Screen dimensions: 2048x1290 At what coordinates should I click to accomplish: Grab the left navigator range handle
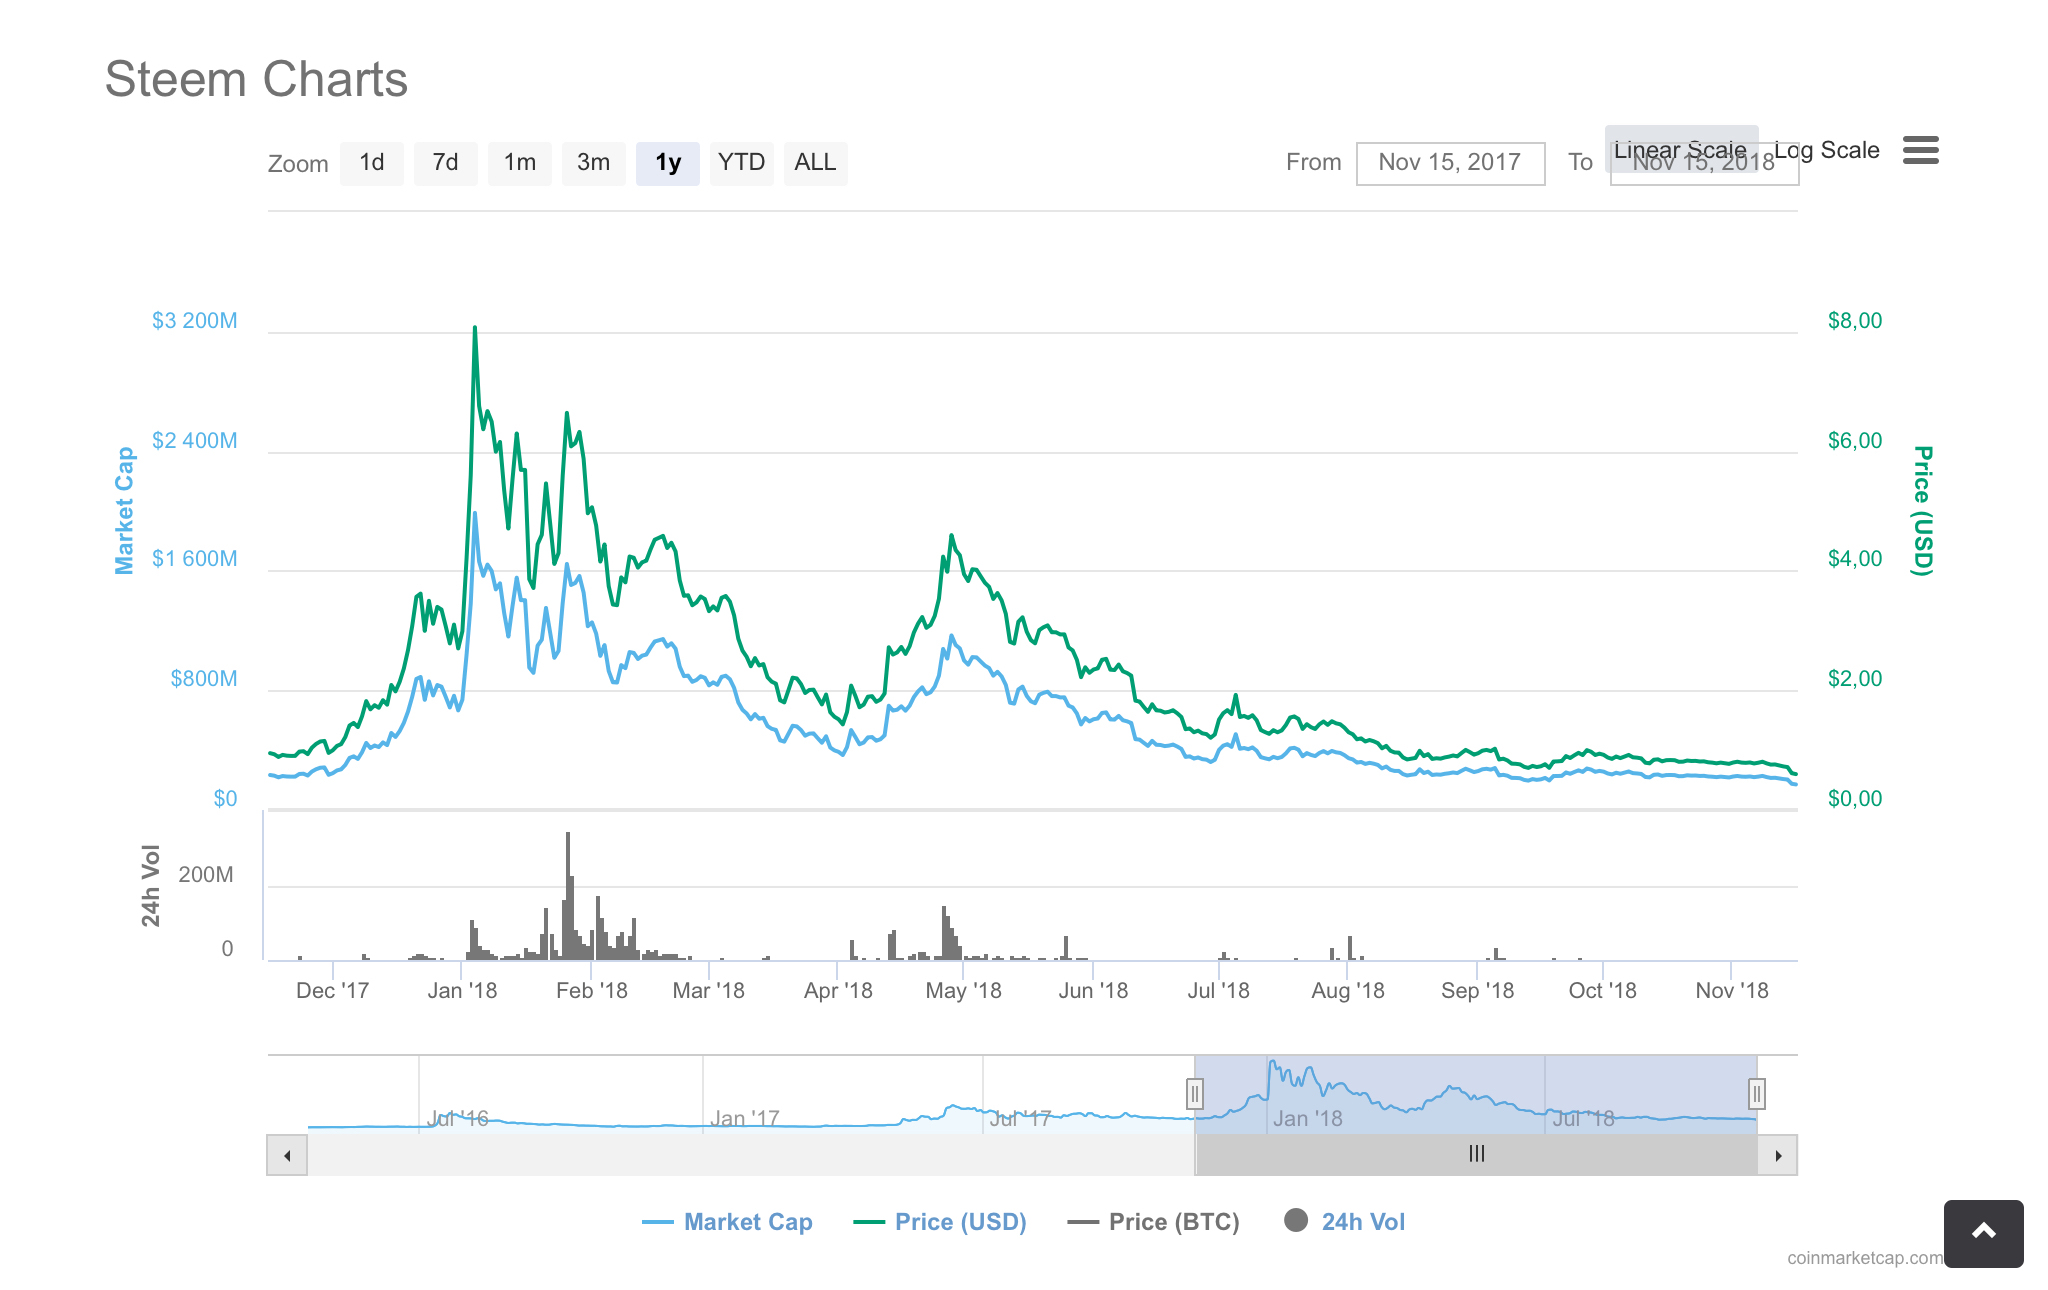pos(1194,1093)
